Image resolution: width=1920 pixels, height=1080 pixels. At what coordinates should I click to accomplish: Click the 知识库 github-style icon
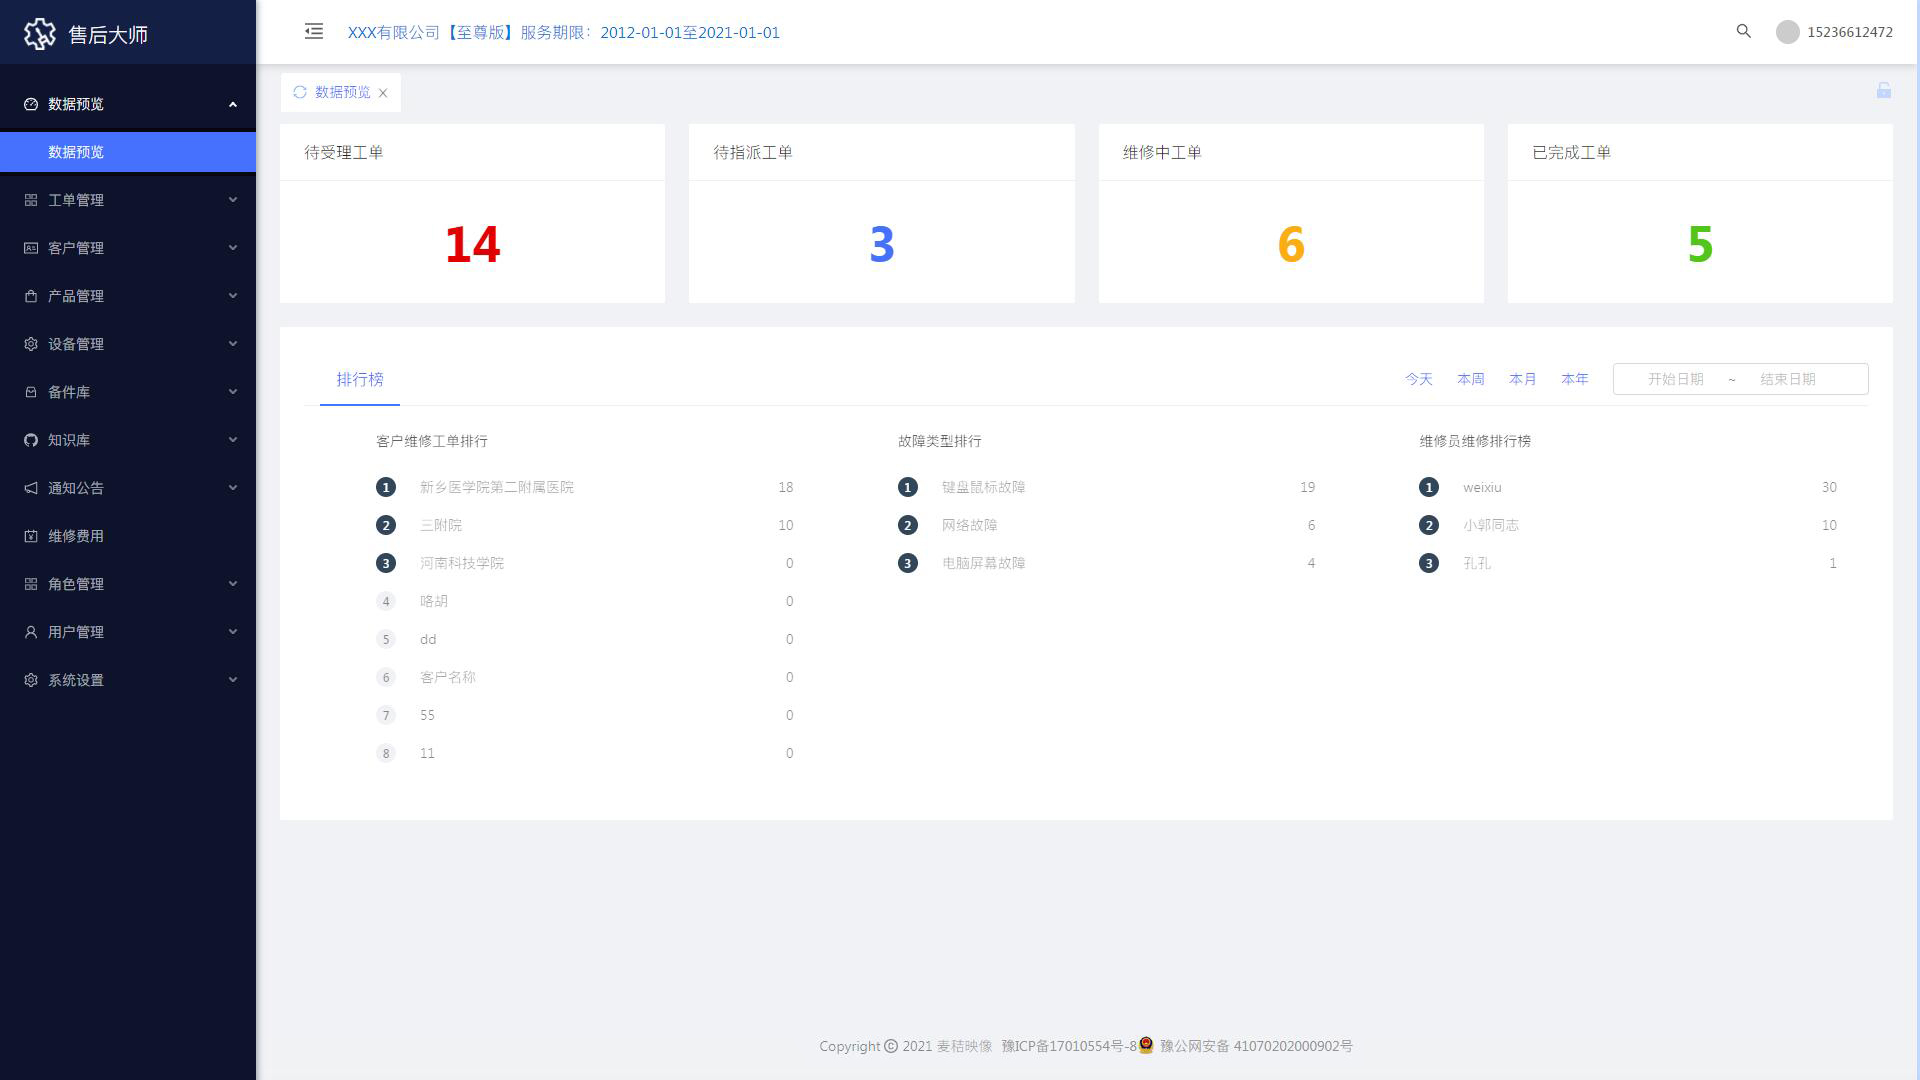(31, 440)
